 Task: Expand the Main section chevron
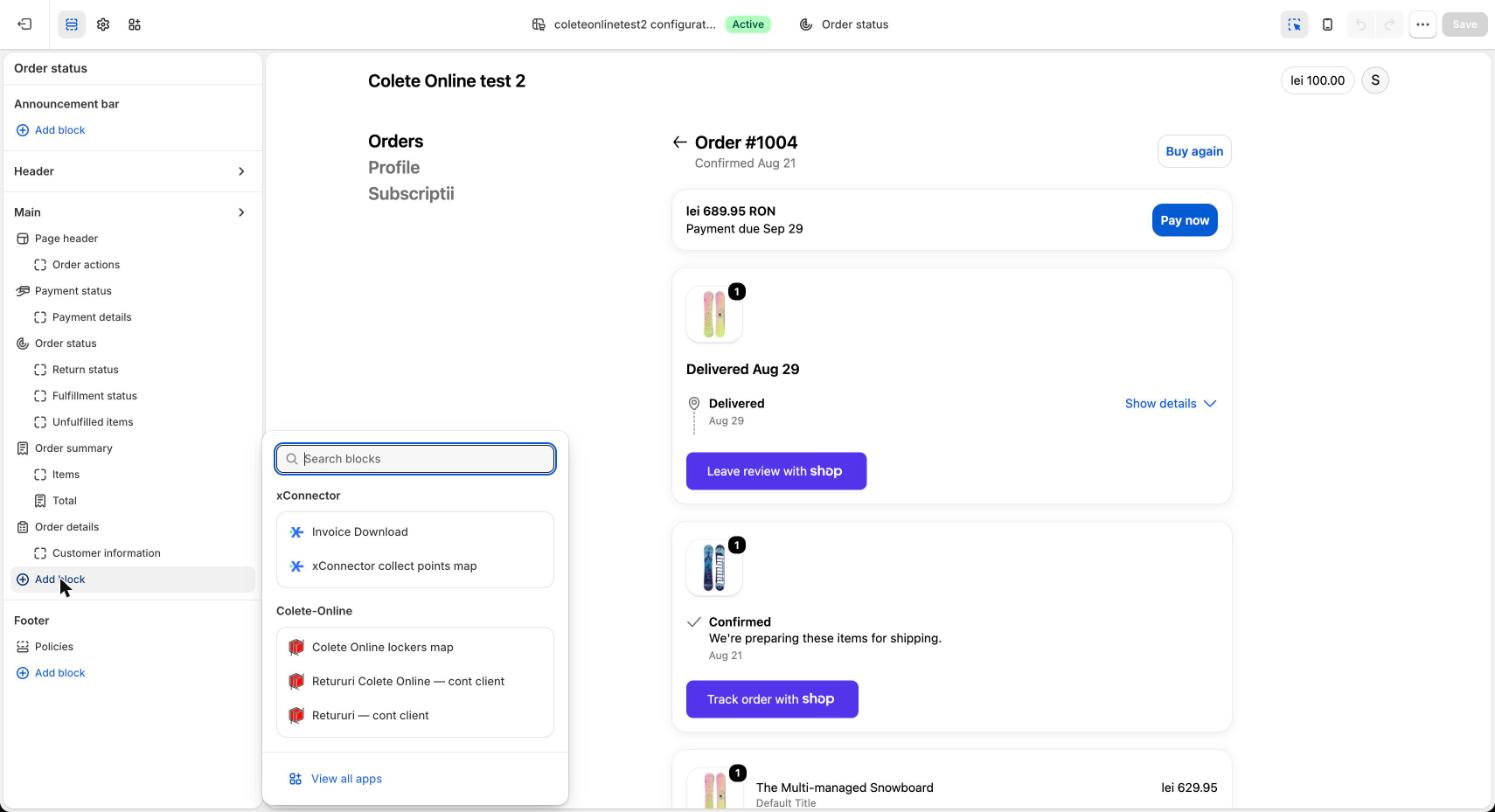[x=241, y=212]
